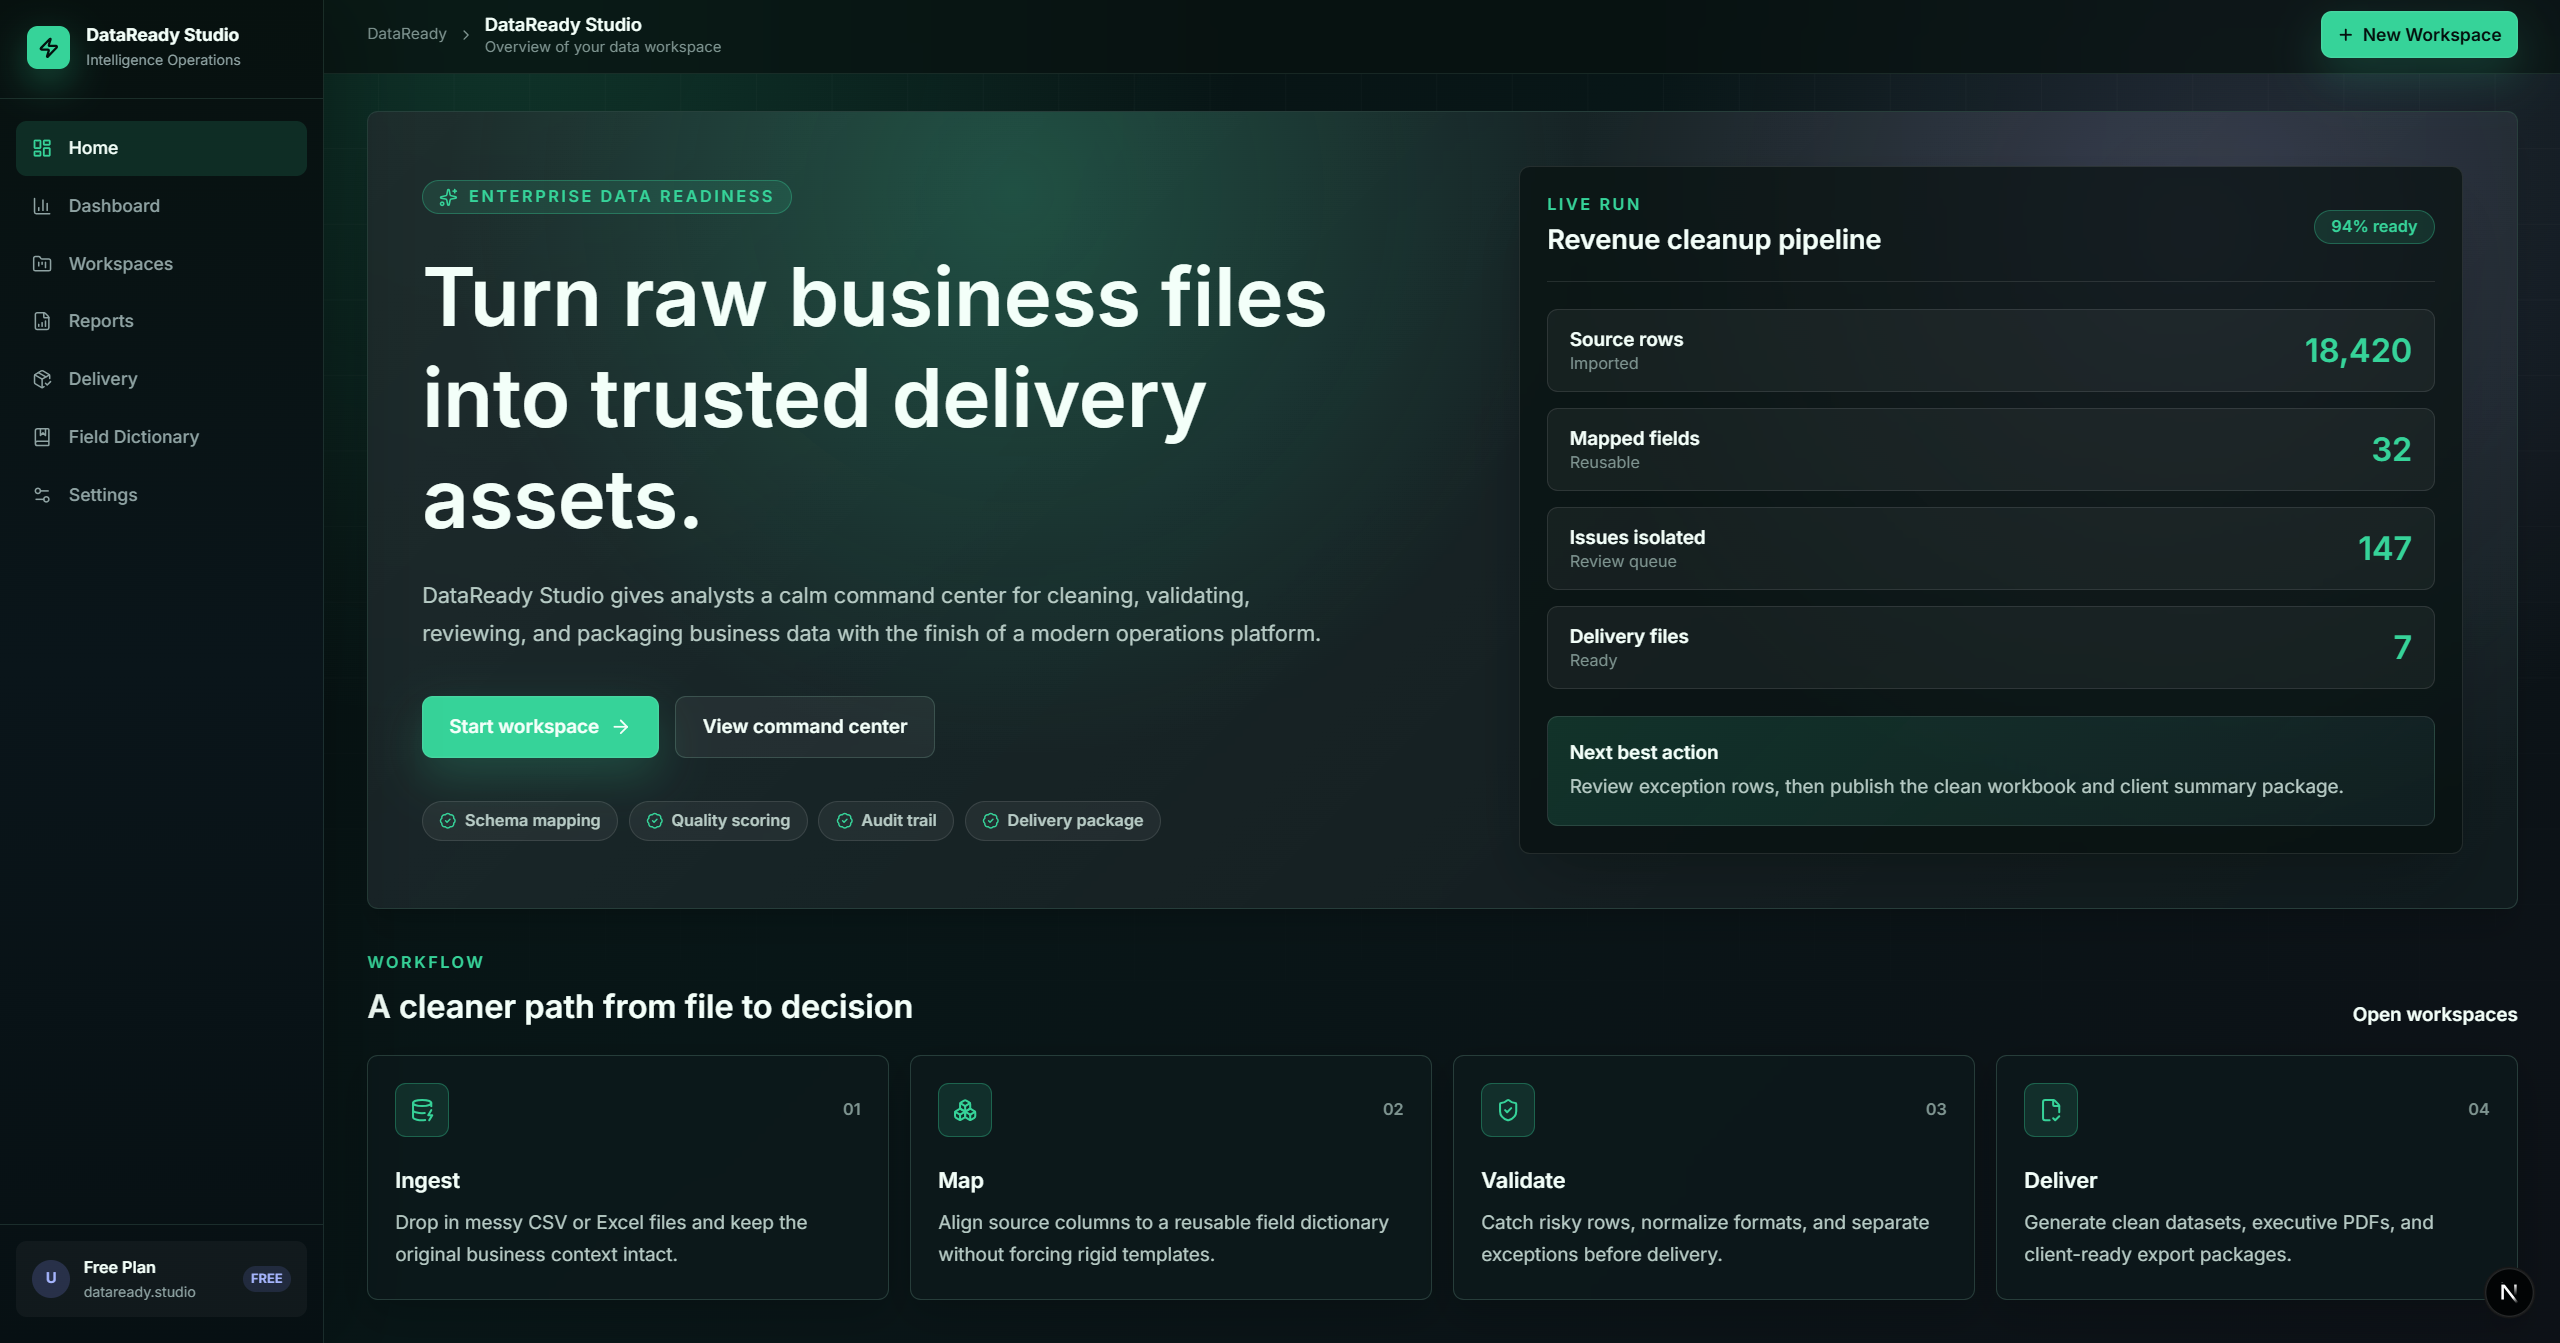The width and height of the screenshot is (2560, 1343).
Task: Select Delivery in the sidebar
Action: tap(161, 379)
